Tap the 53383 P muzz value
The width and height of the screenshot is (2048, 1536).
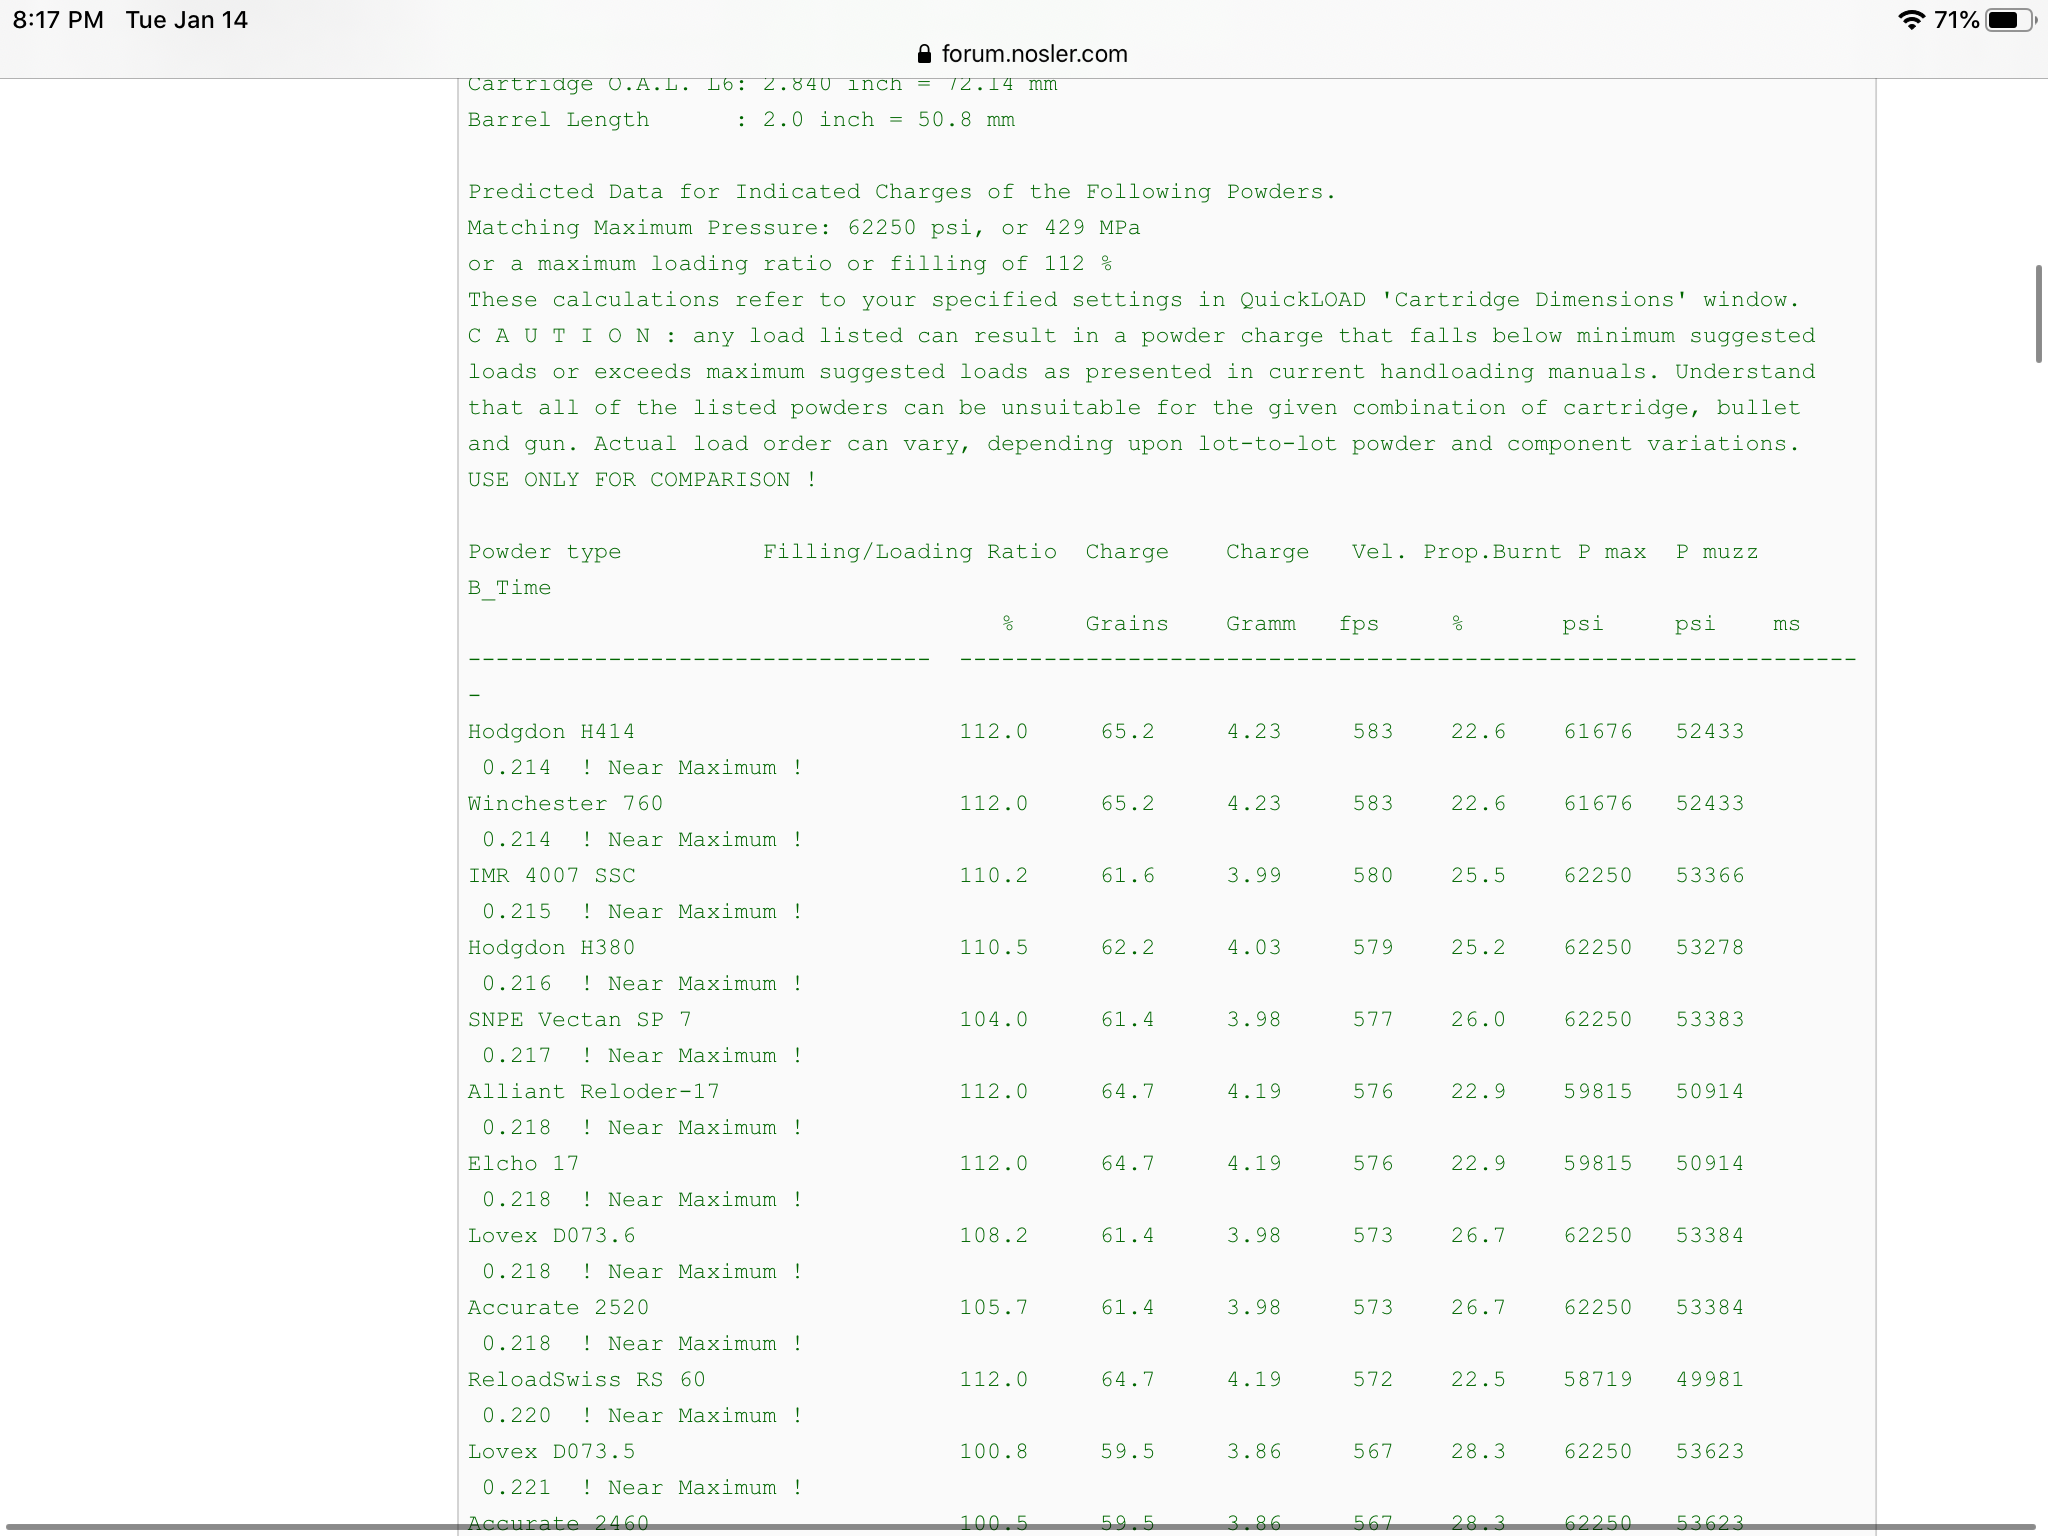click(1710, 1020)
